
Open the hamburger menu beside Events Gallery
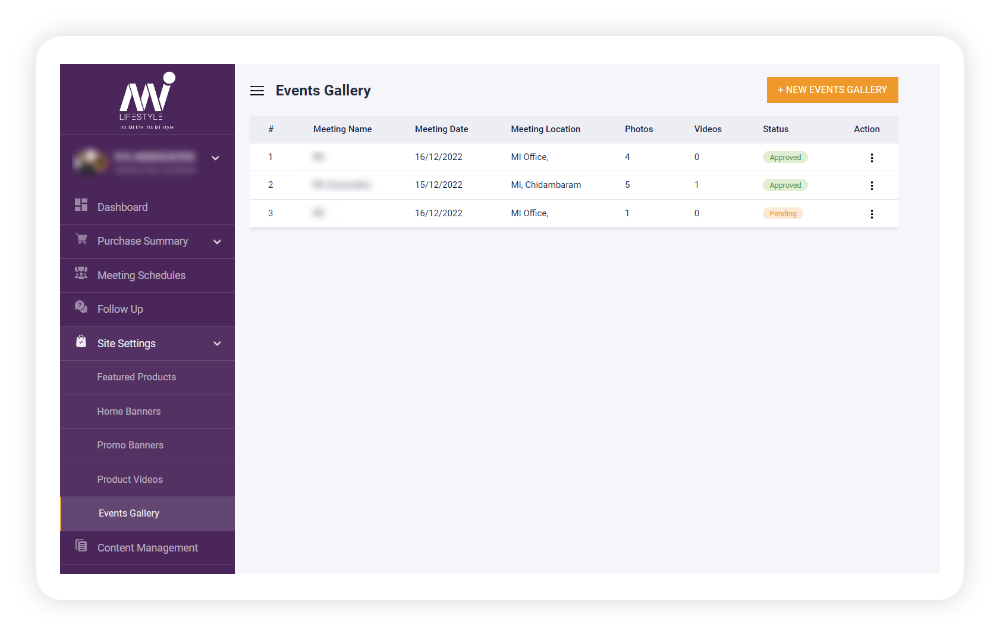click(x=257, y=90)
